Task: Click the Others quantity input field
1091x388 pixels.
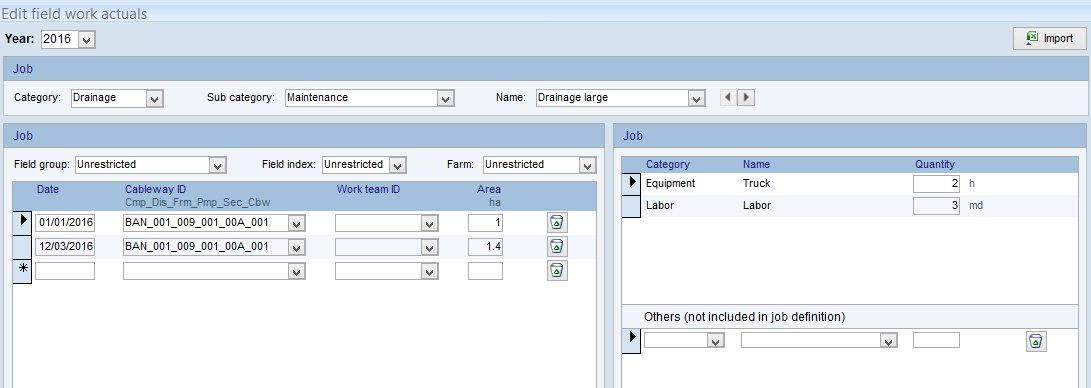Action: pos(937,341)
